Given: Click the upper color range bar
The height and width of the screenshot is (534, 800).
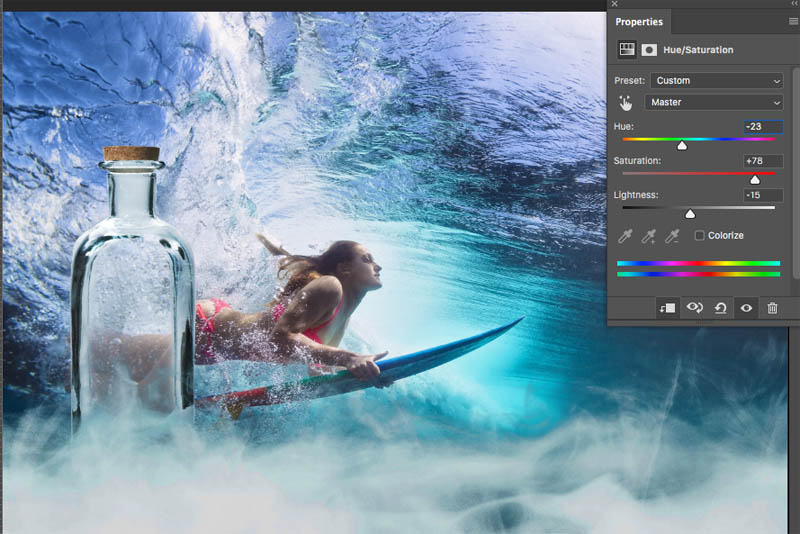Looking at the screenshot, I should (698, 263).
